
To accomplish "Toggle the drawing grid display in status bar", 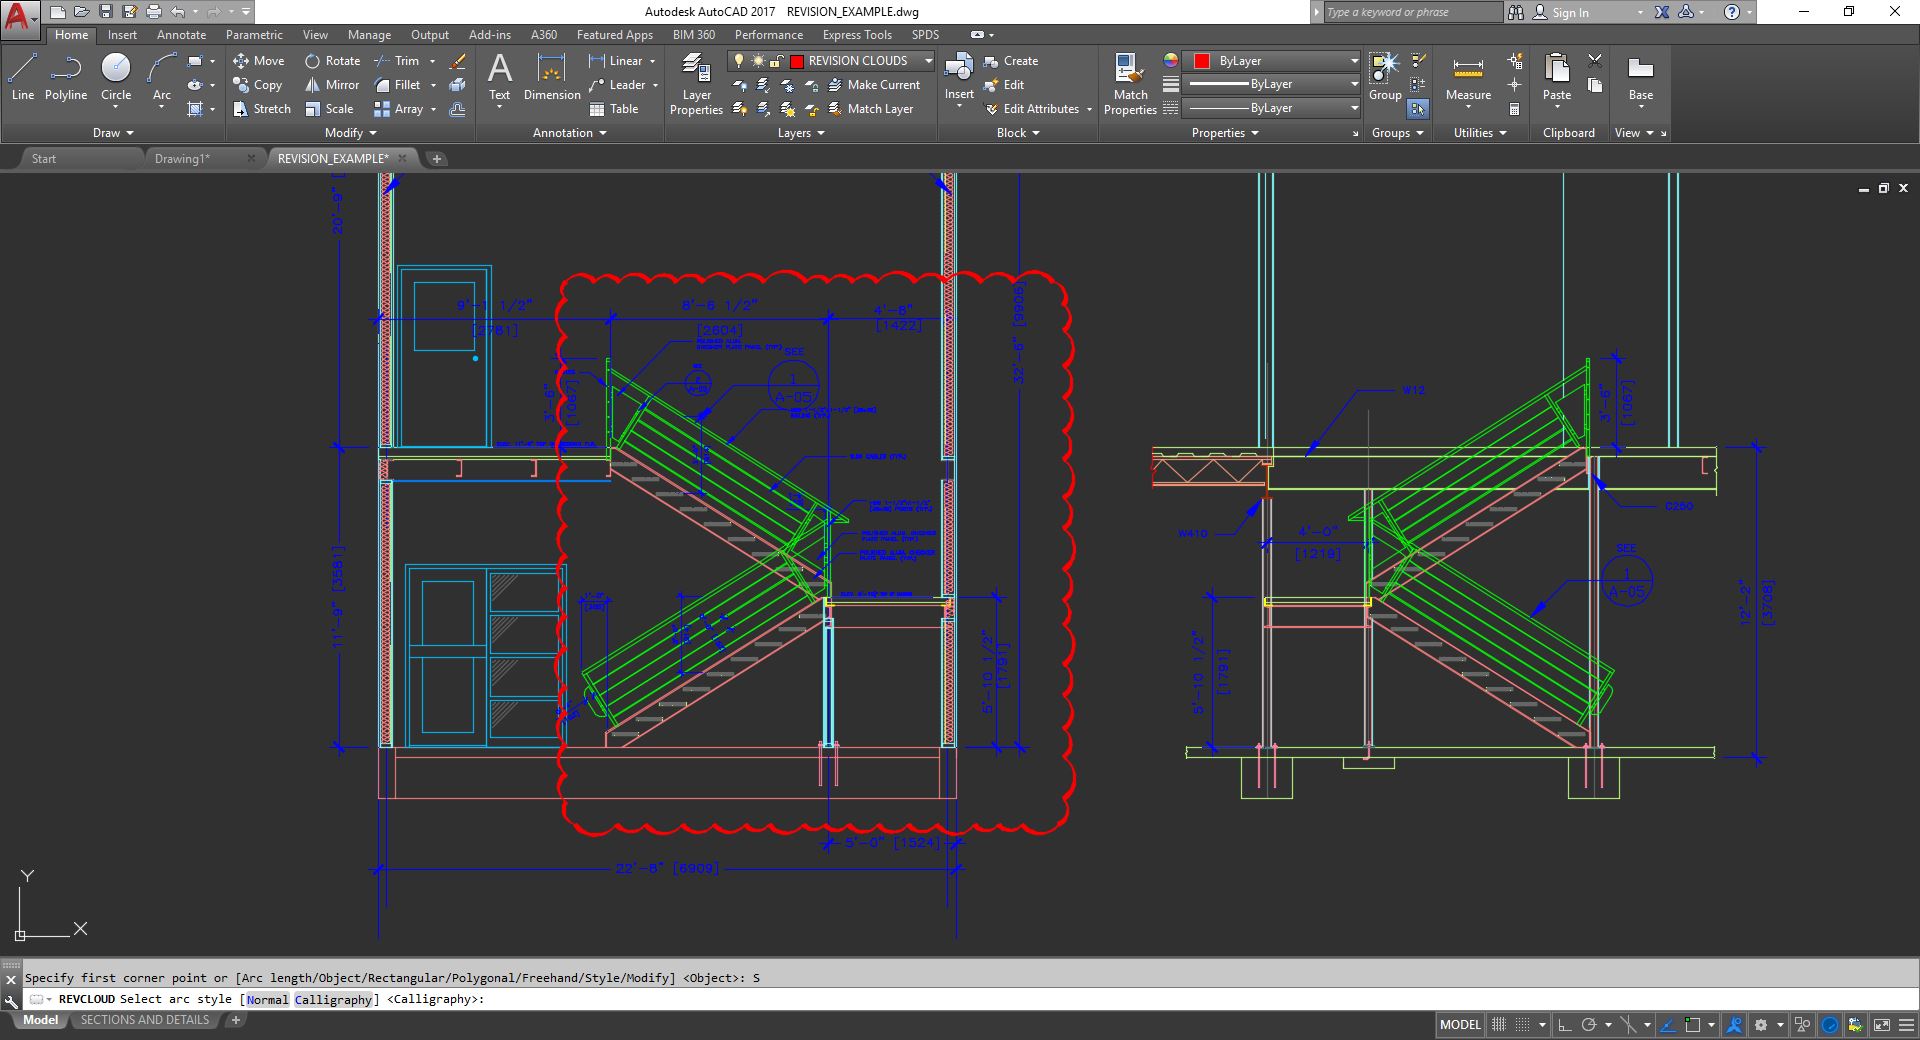I will pos(1499,1025).
